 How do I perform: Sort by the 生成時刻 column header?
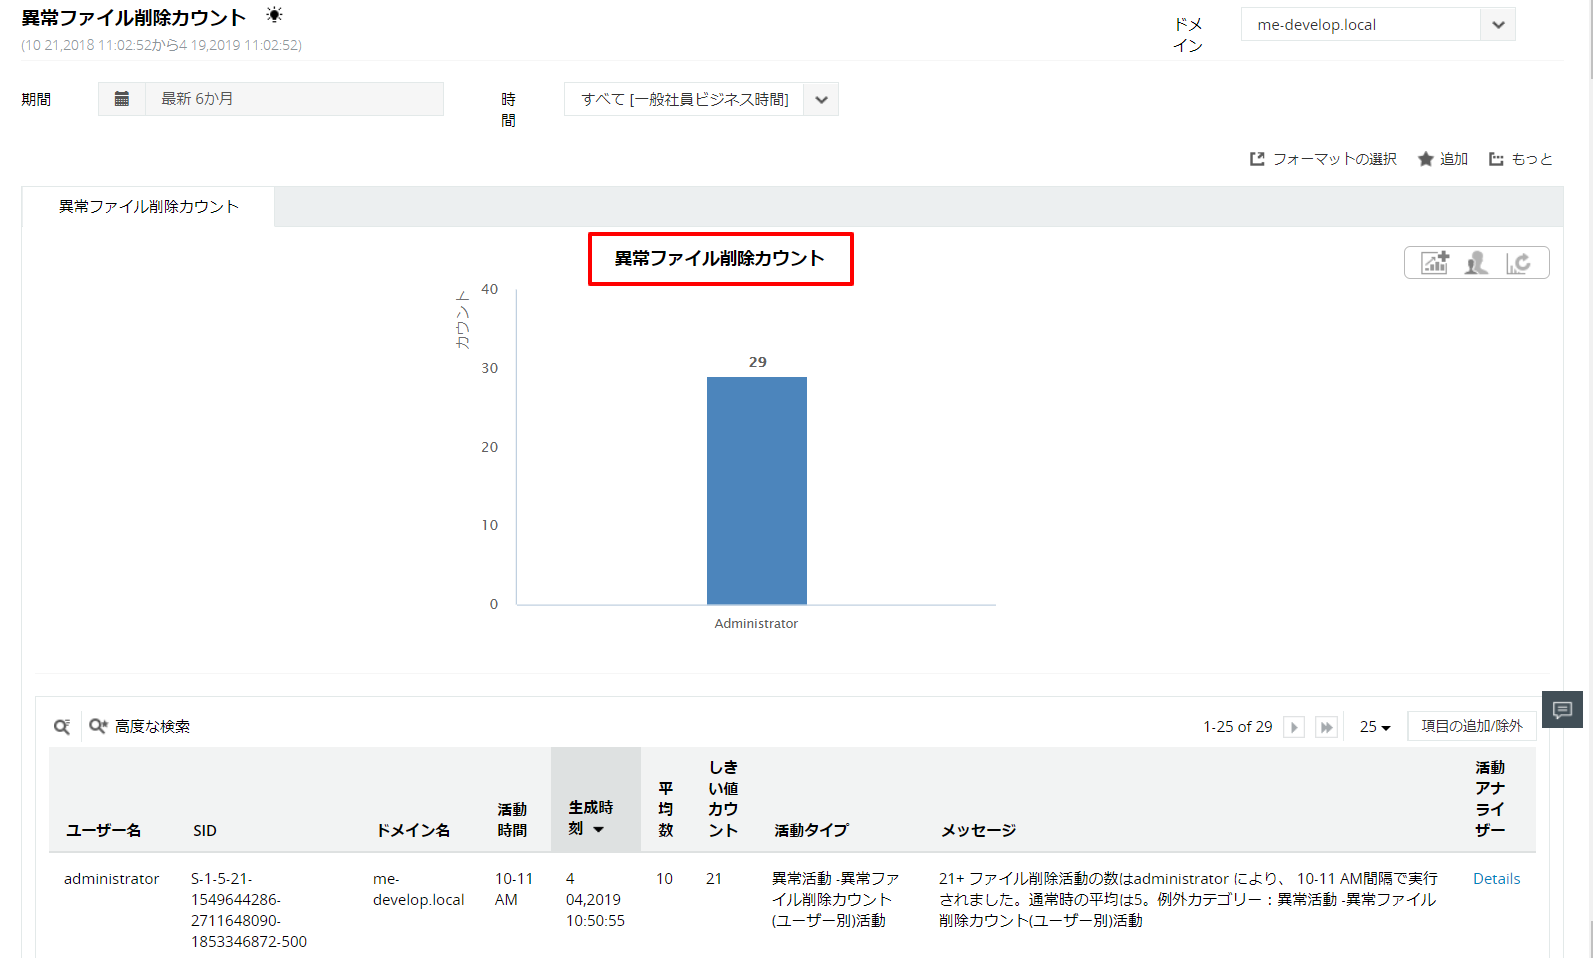pyautogui.click(x=591, y=817)
